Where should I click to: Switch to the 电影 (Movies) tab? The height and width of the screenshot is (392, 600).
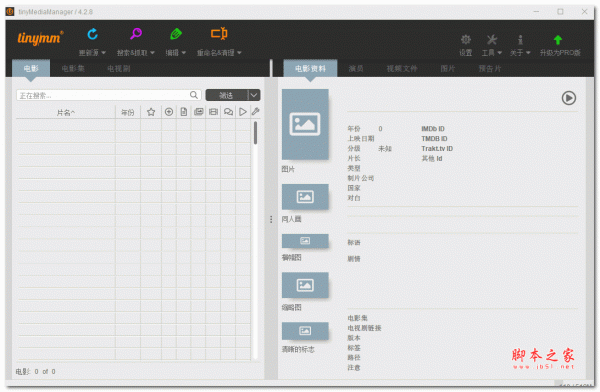(31, 68)
